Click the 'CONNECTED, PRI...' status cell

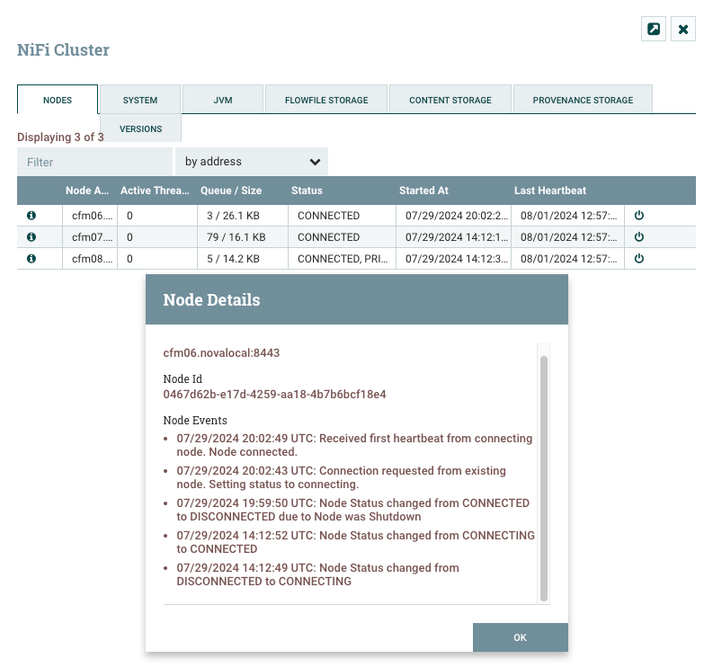pyautogui.click(x=342, y=258)
